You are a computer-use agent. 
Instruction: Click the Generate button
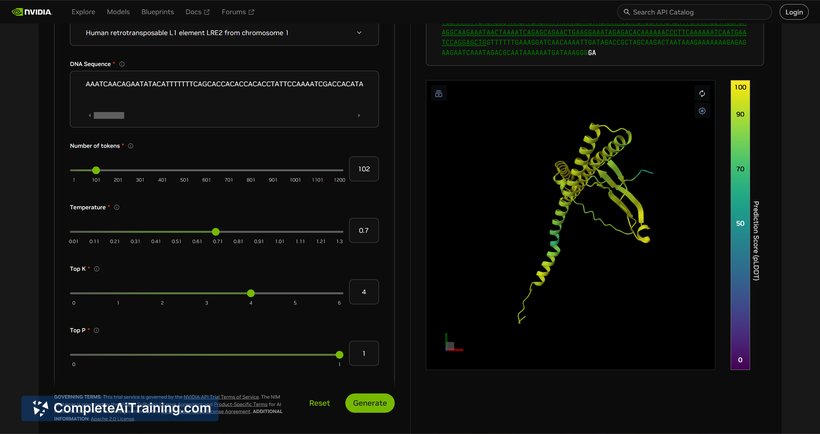click(x=370, y=403)
